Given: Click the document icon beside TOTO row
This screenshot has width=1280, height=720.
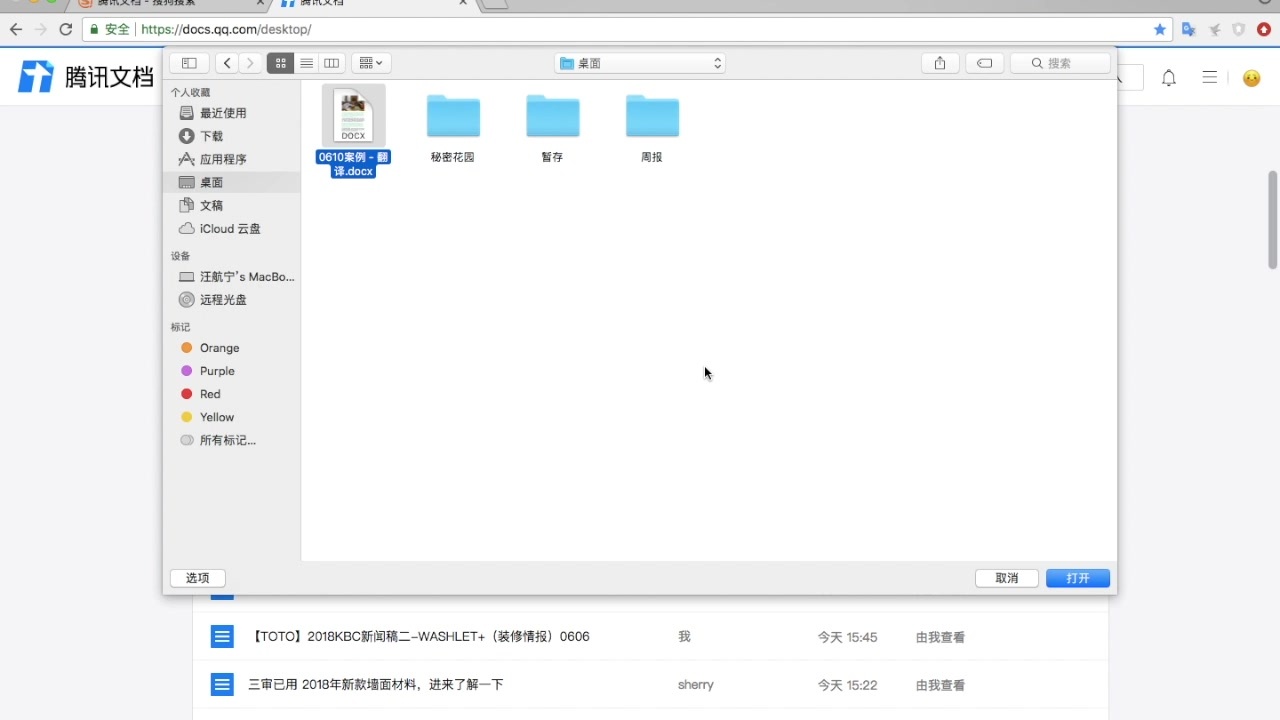Looking at the screenshot, I should pyautogui.click(x=222, y=636).
